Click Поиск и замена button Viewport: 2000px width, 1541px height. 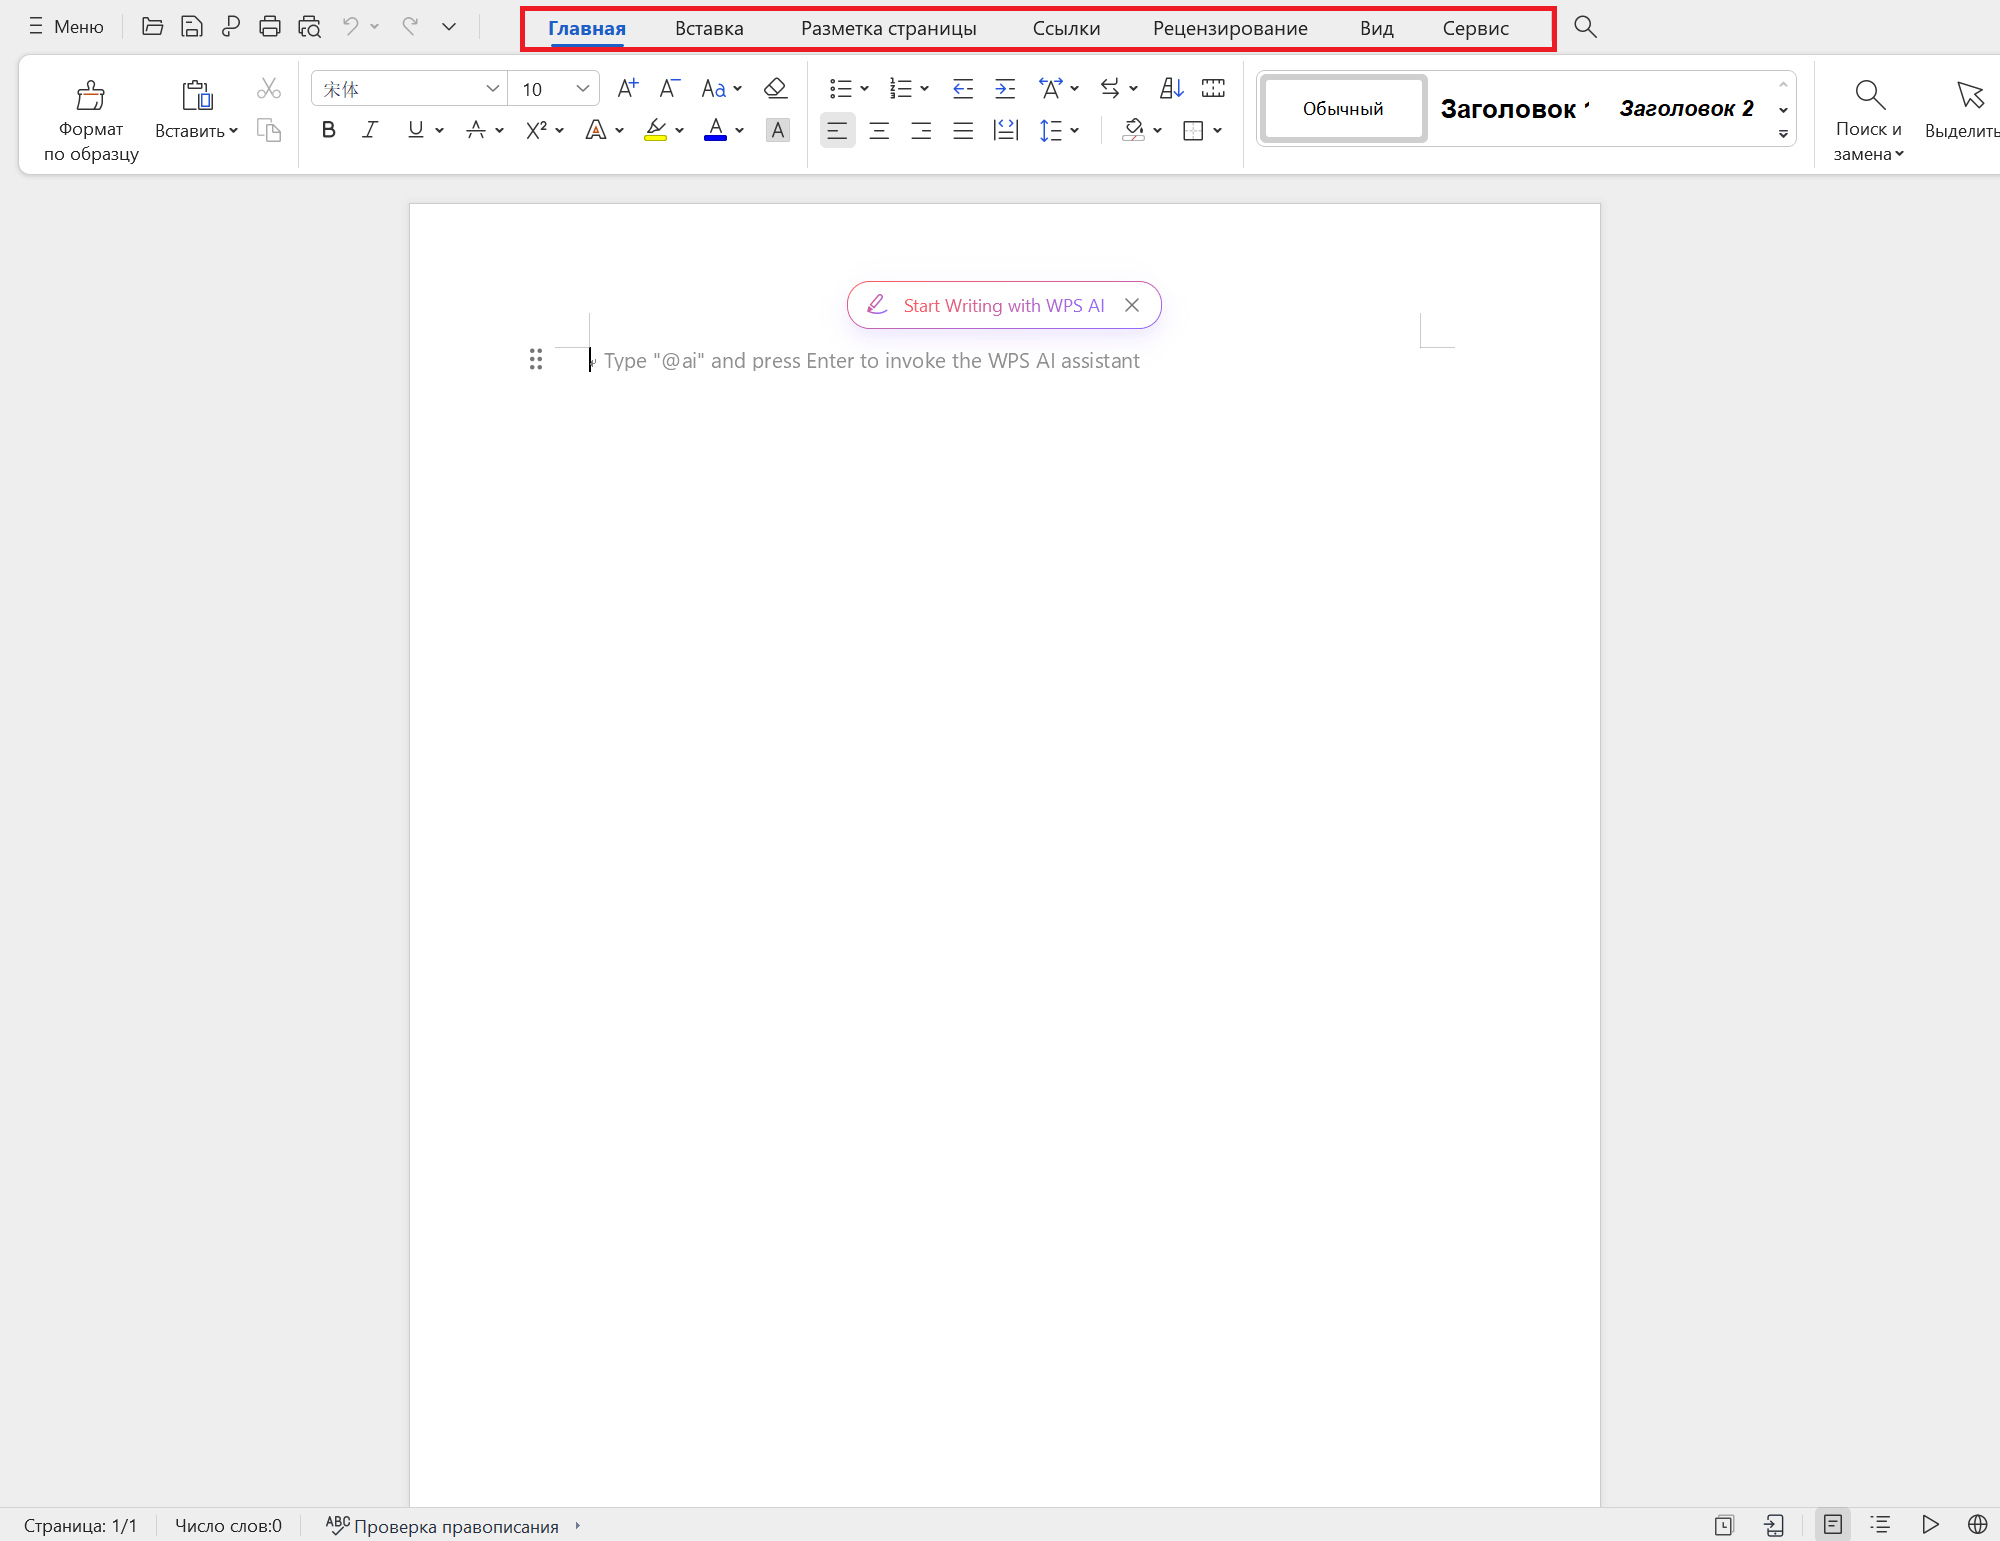point(1869,121)
